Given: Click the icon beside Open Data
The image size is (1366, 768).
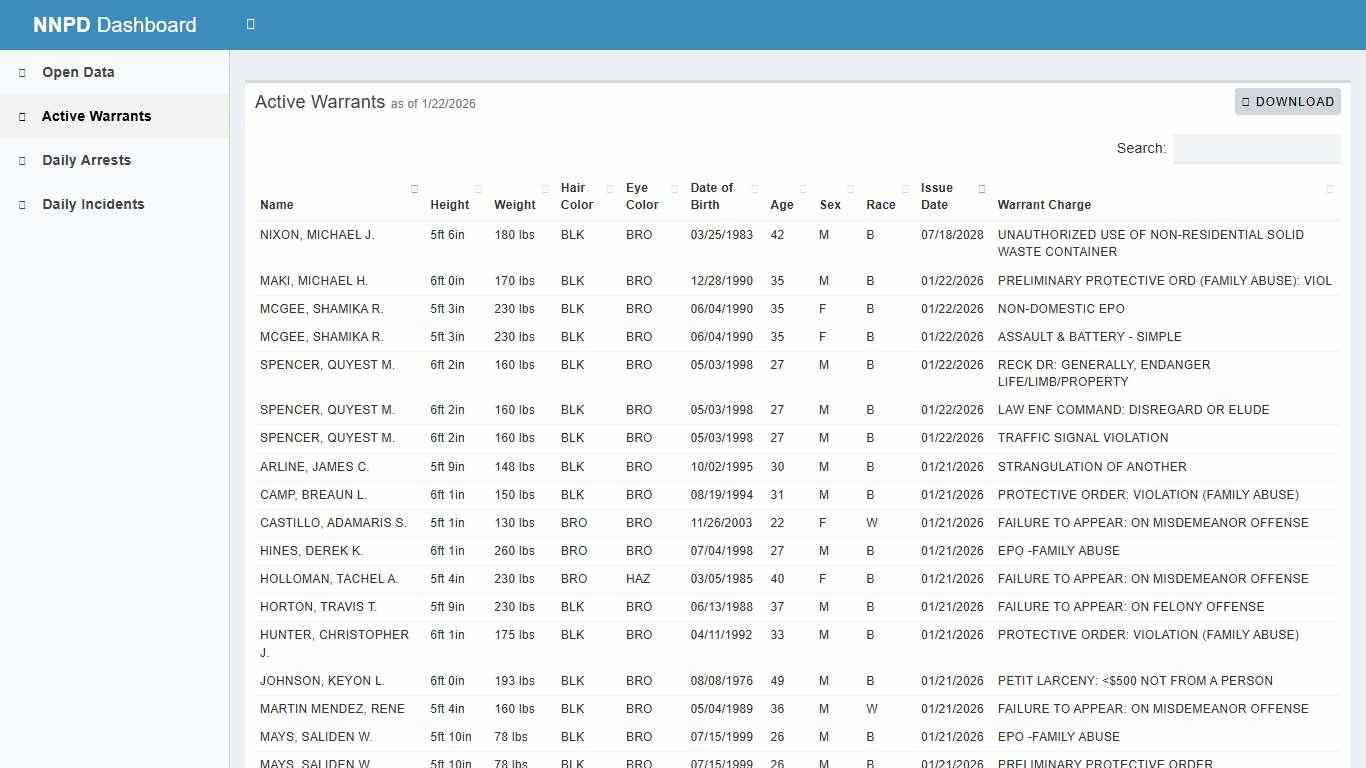Looking at the screenshot, I should [21, 72].
